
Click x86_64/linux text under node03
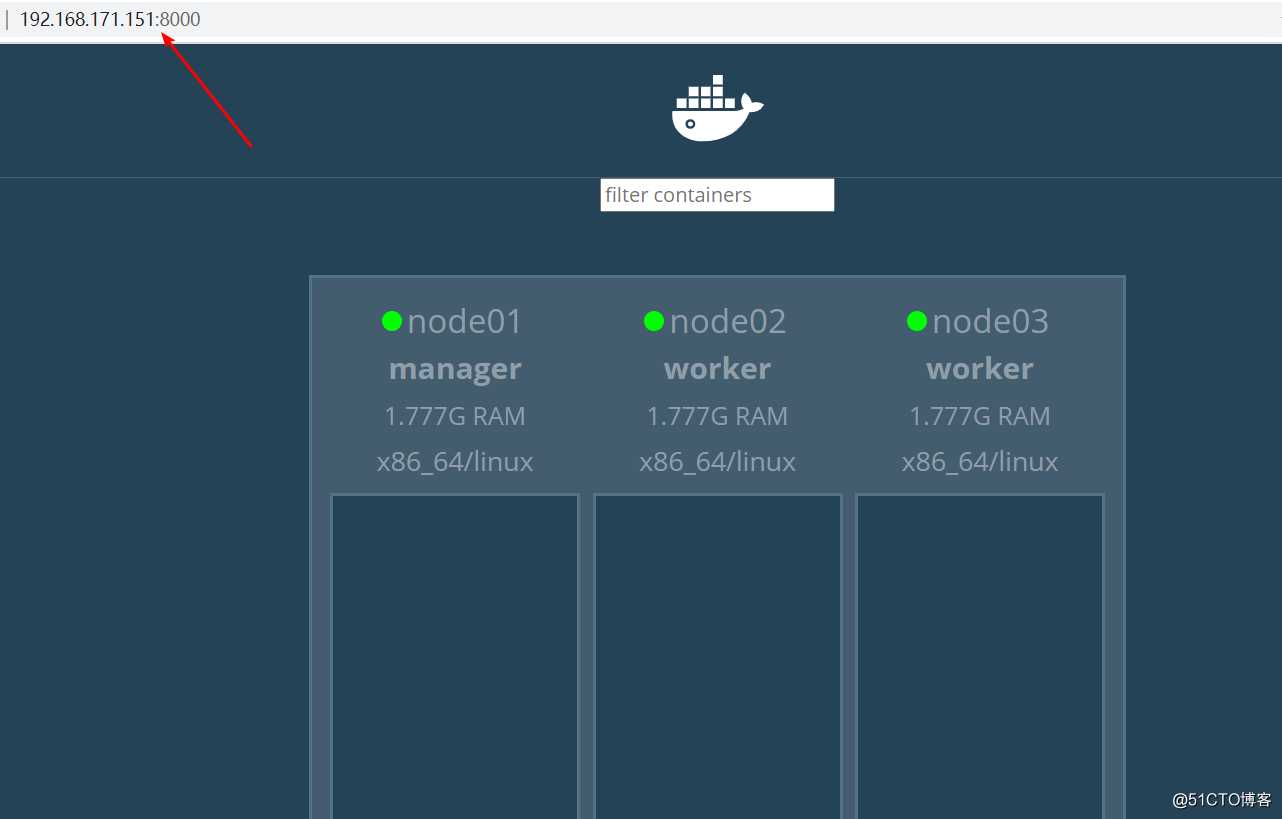click(980, 462)
